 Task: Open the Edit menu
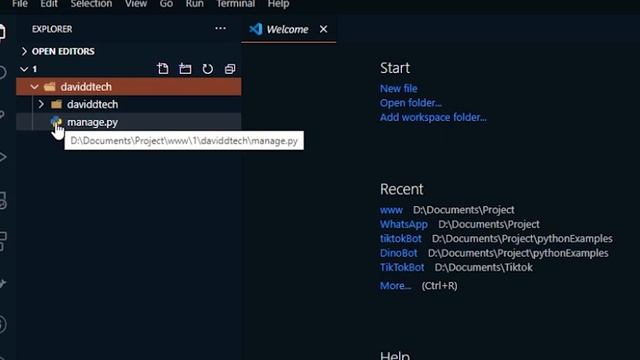coord(49,4)
